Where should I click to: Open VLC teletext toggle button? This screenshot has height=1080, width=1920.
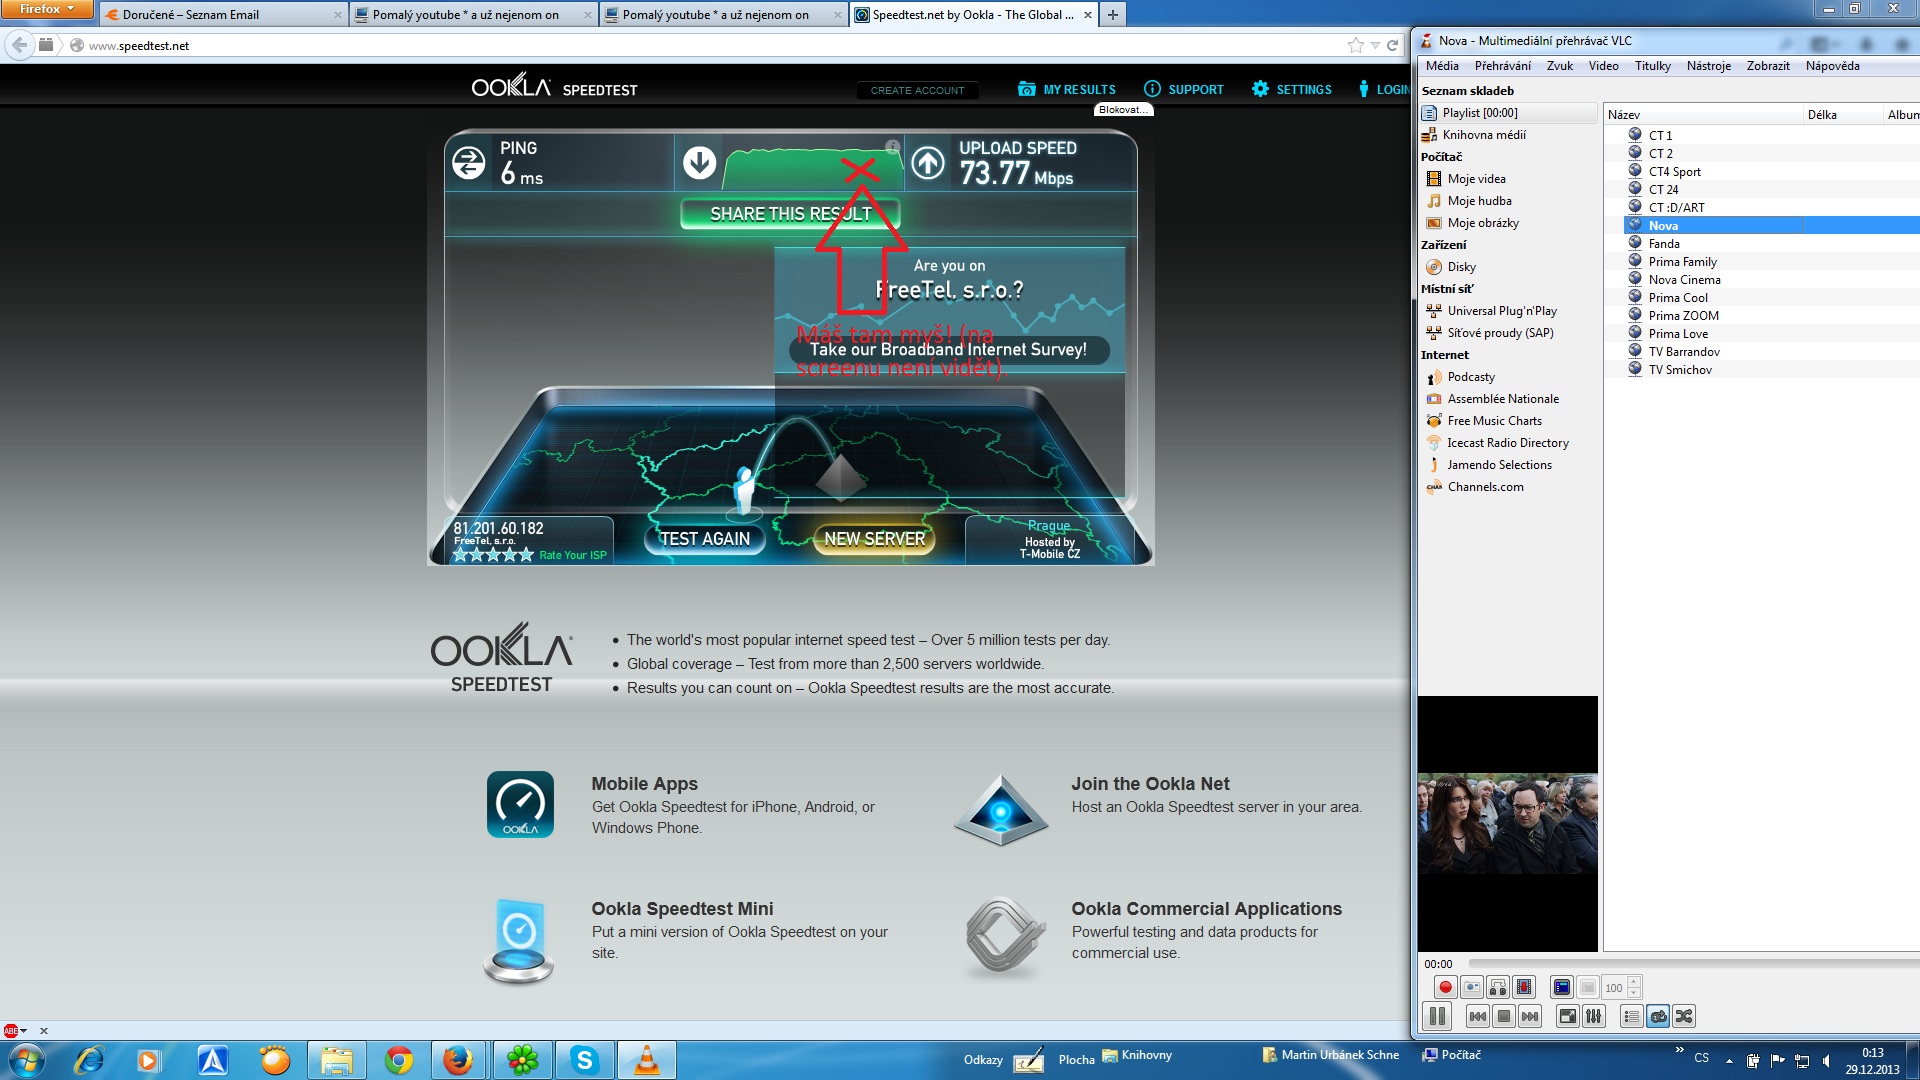click(x=1562, y=988)
